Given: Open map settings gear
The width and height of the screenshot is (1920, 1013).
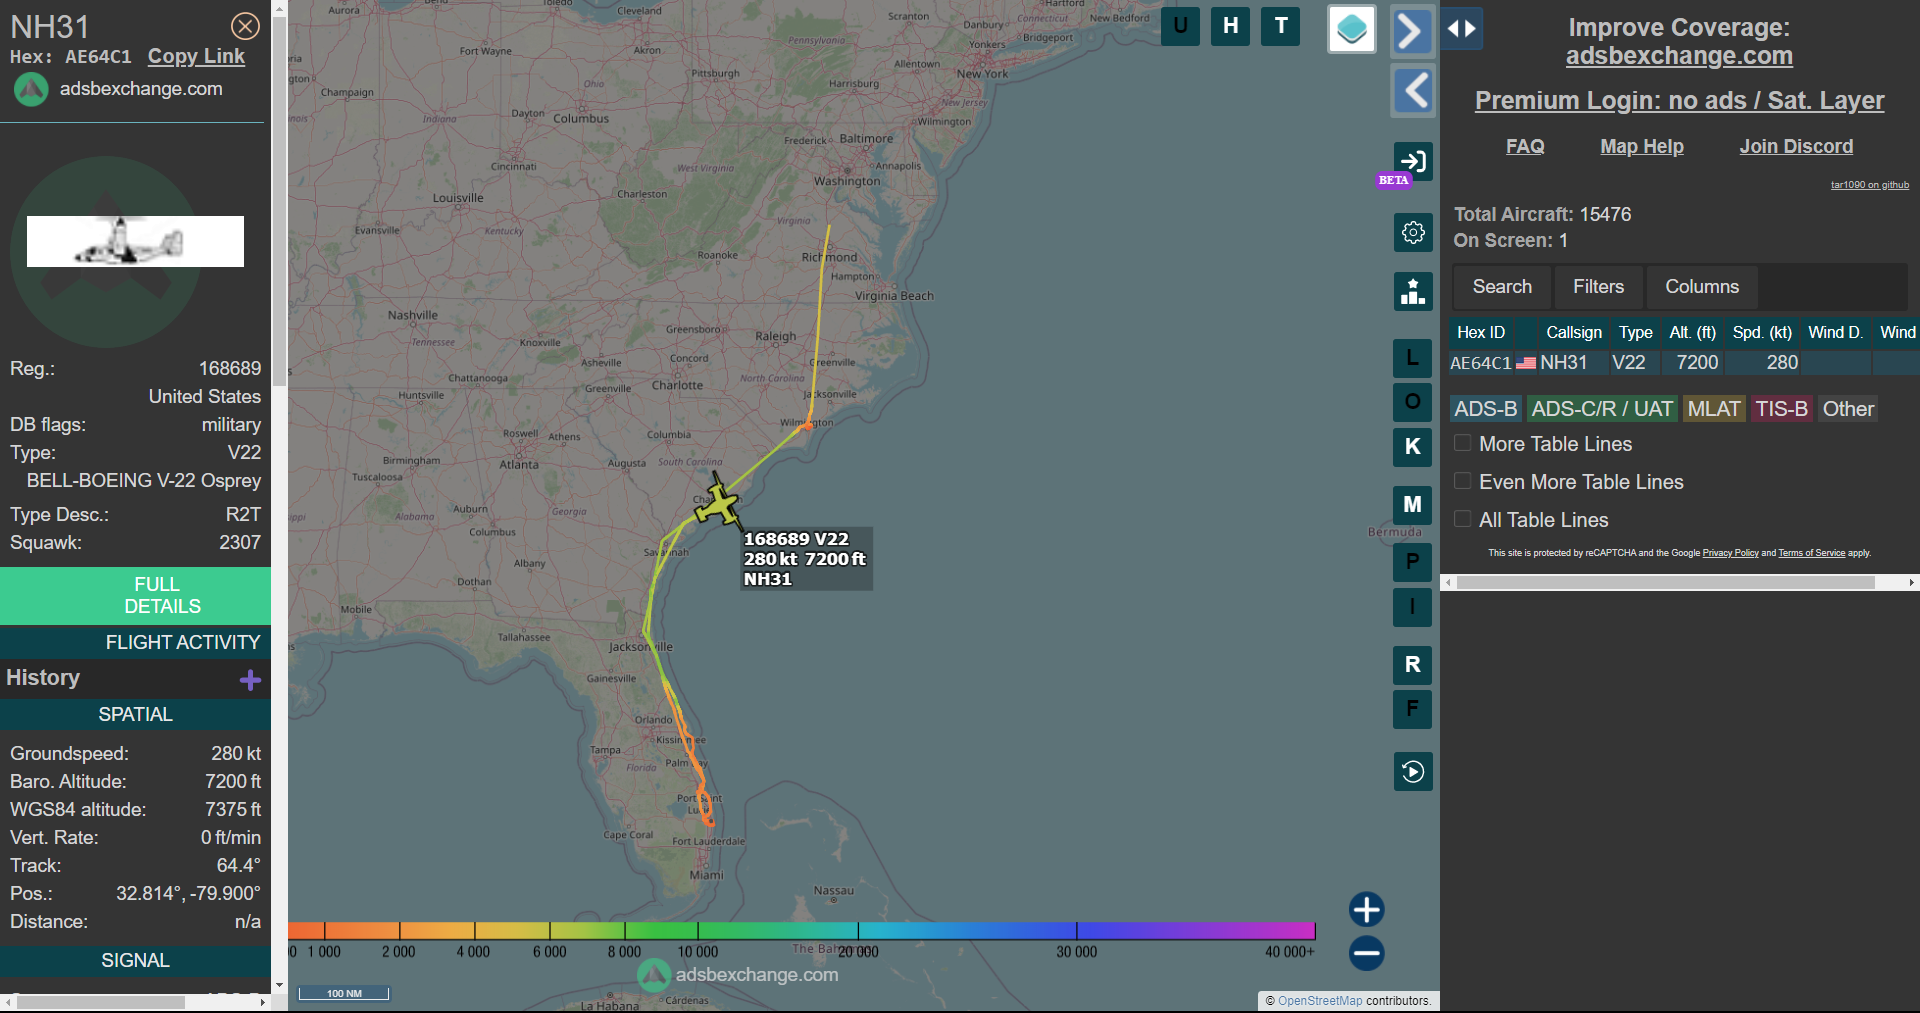Looking at the screenshot, I should point(1413,232).
